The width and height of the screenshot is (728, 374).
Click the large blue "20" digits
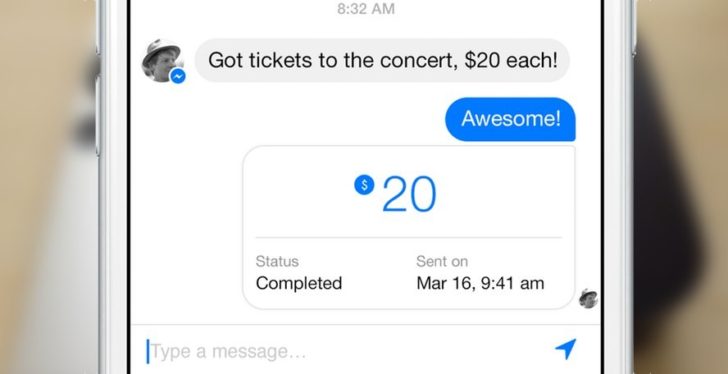410,194
